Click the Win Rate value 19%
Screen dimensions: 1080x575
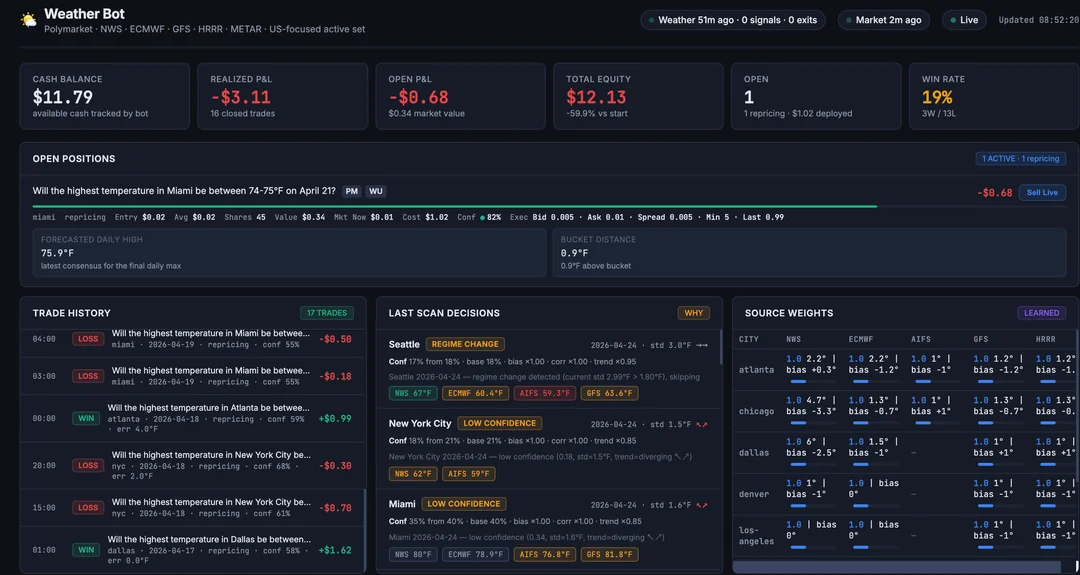(x=937, y=98)
